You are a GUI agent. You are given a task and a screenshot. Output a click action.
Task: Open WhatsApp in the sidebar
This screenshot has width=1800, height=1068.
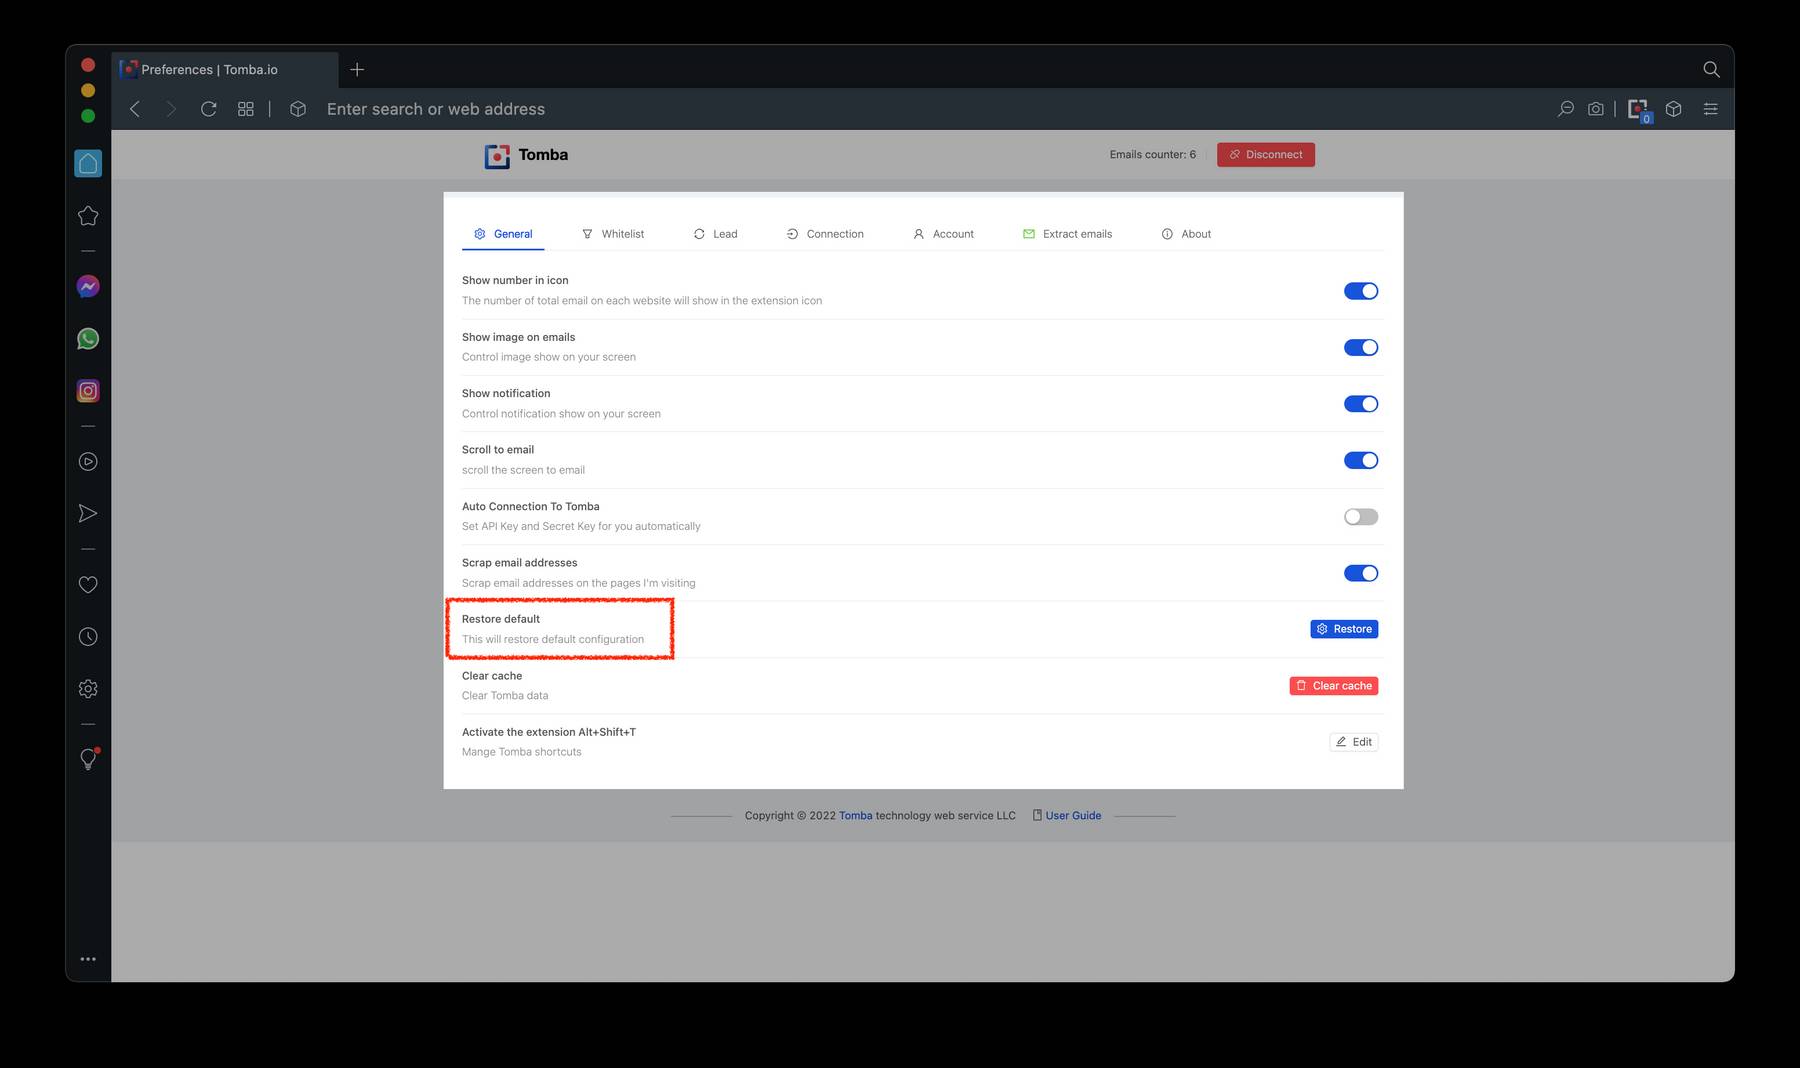coord(88,339)
